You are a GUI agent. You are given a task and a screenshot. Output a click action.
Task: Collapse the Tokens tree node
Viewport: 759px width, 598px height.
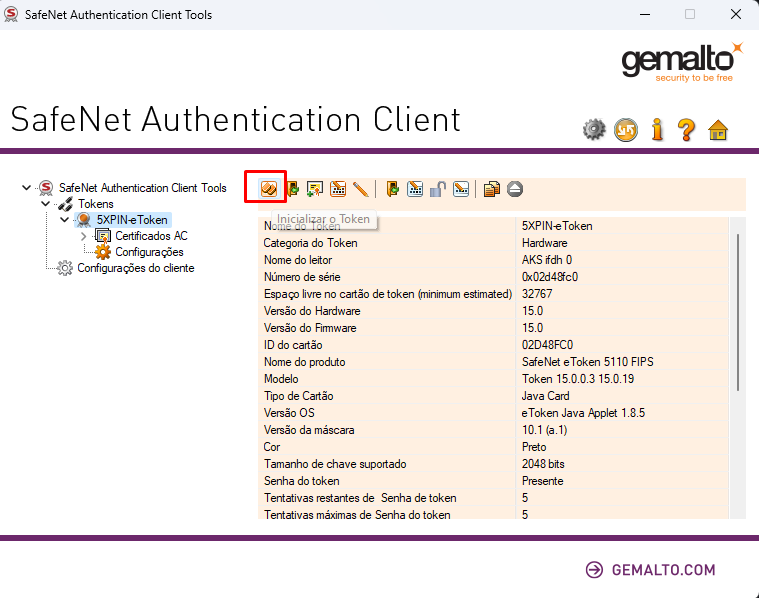pyautogui.click(x=46, y=204)
